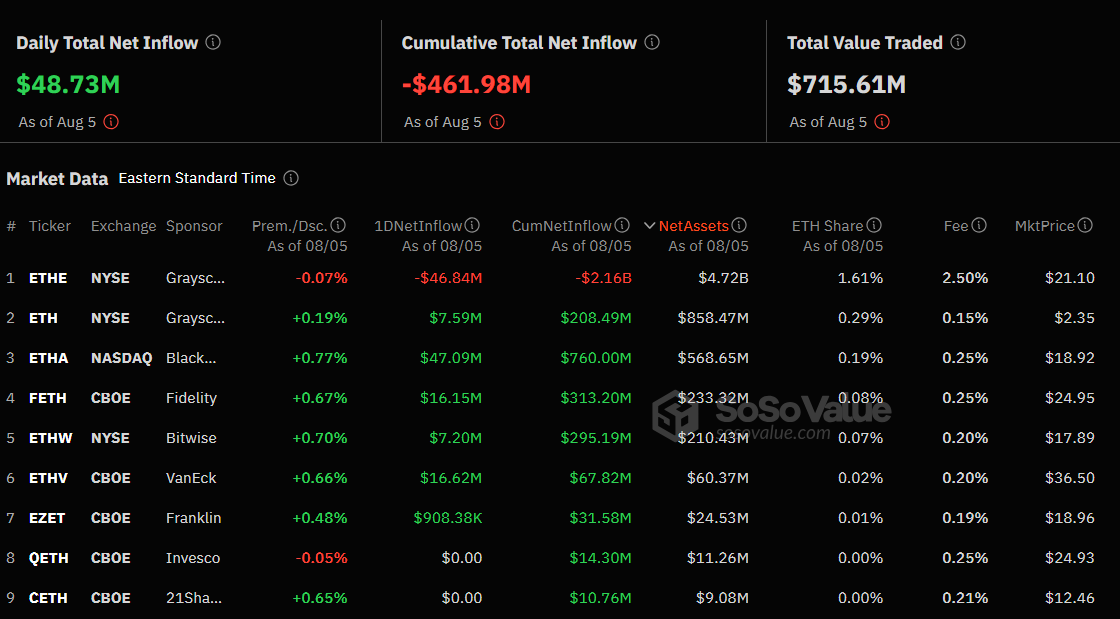
Task: Click the Fee column info icon
Action: tap(979, 226)
